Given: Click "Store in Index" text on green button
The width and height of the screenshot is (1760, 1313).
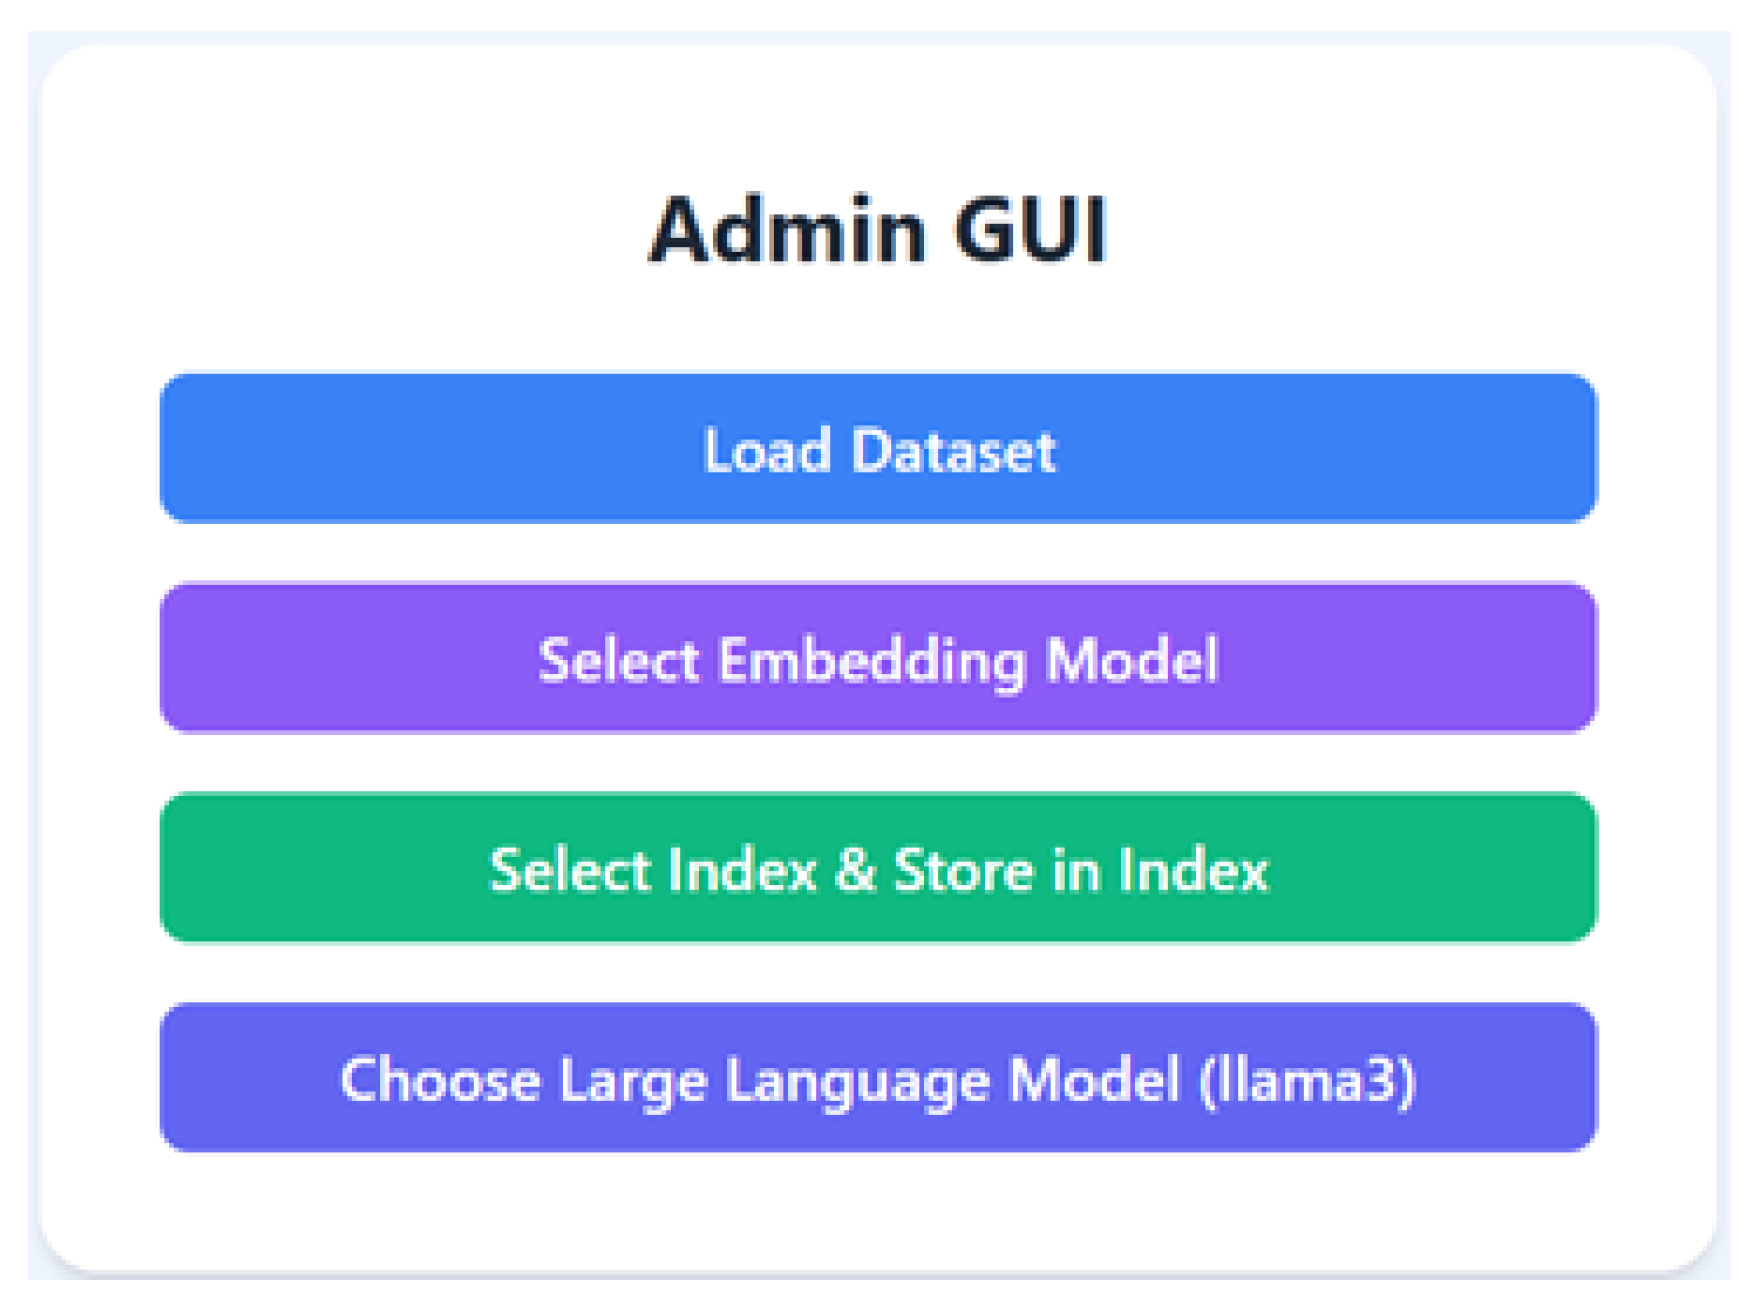Looking at the screenshot, I should coord(1080,869).
